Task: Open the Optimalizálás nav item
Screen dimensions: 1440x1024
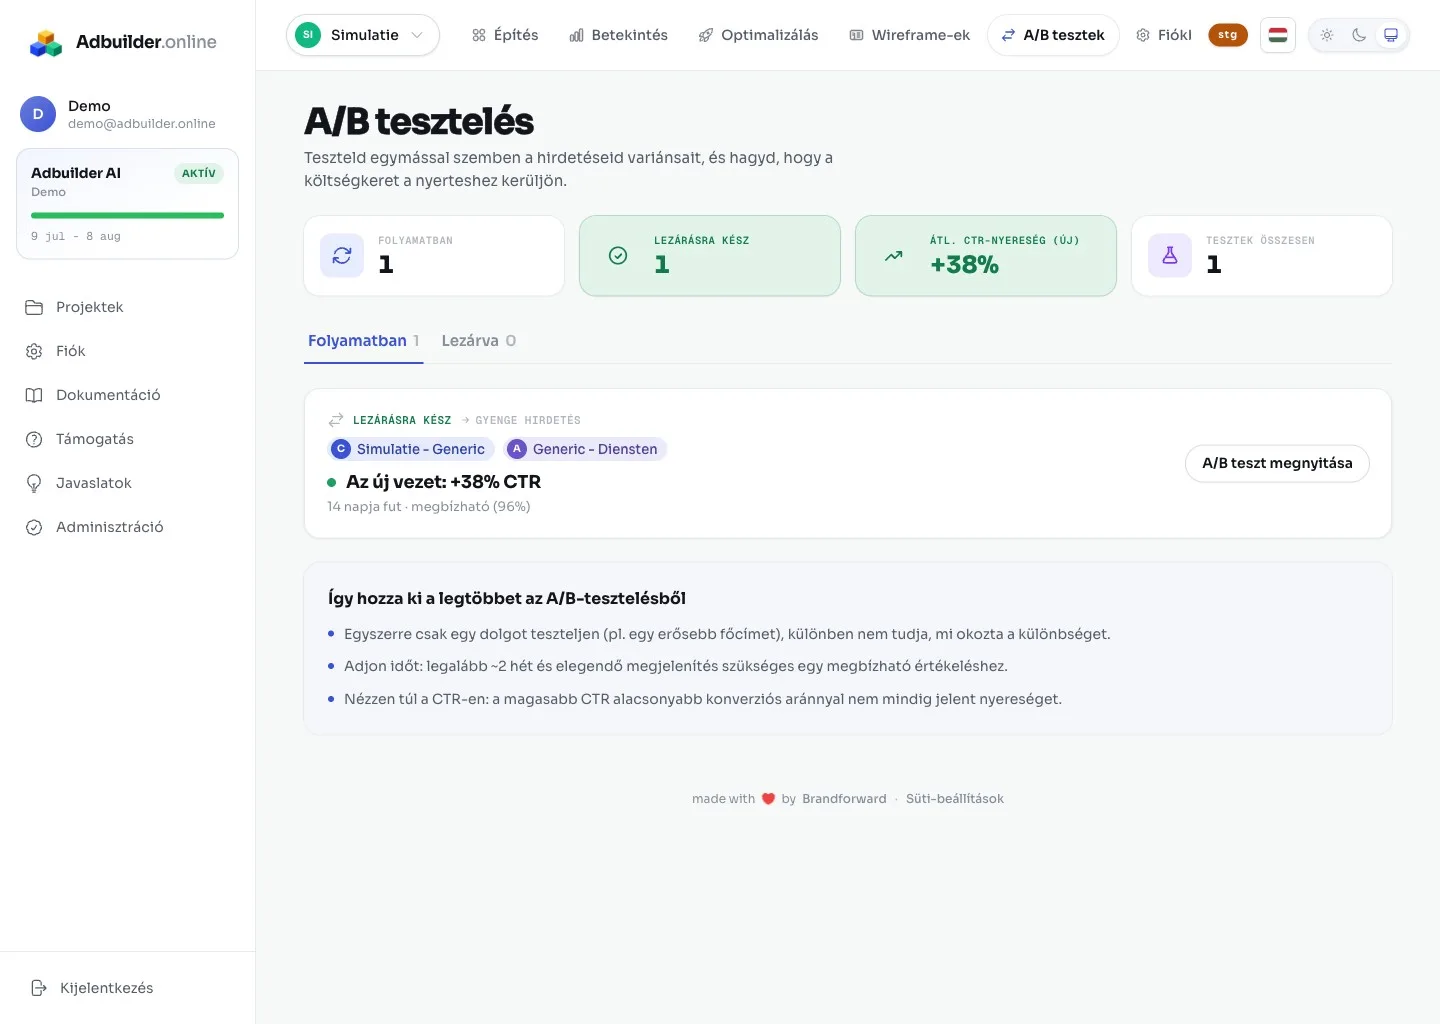Action: coord(759,35)
